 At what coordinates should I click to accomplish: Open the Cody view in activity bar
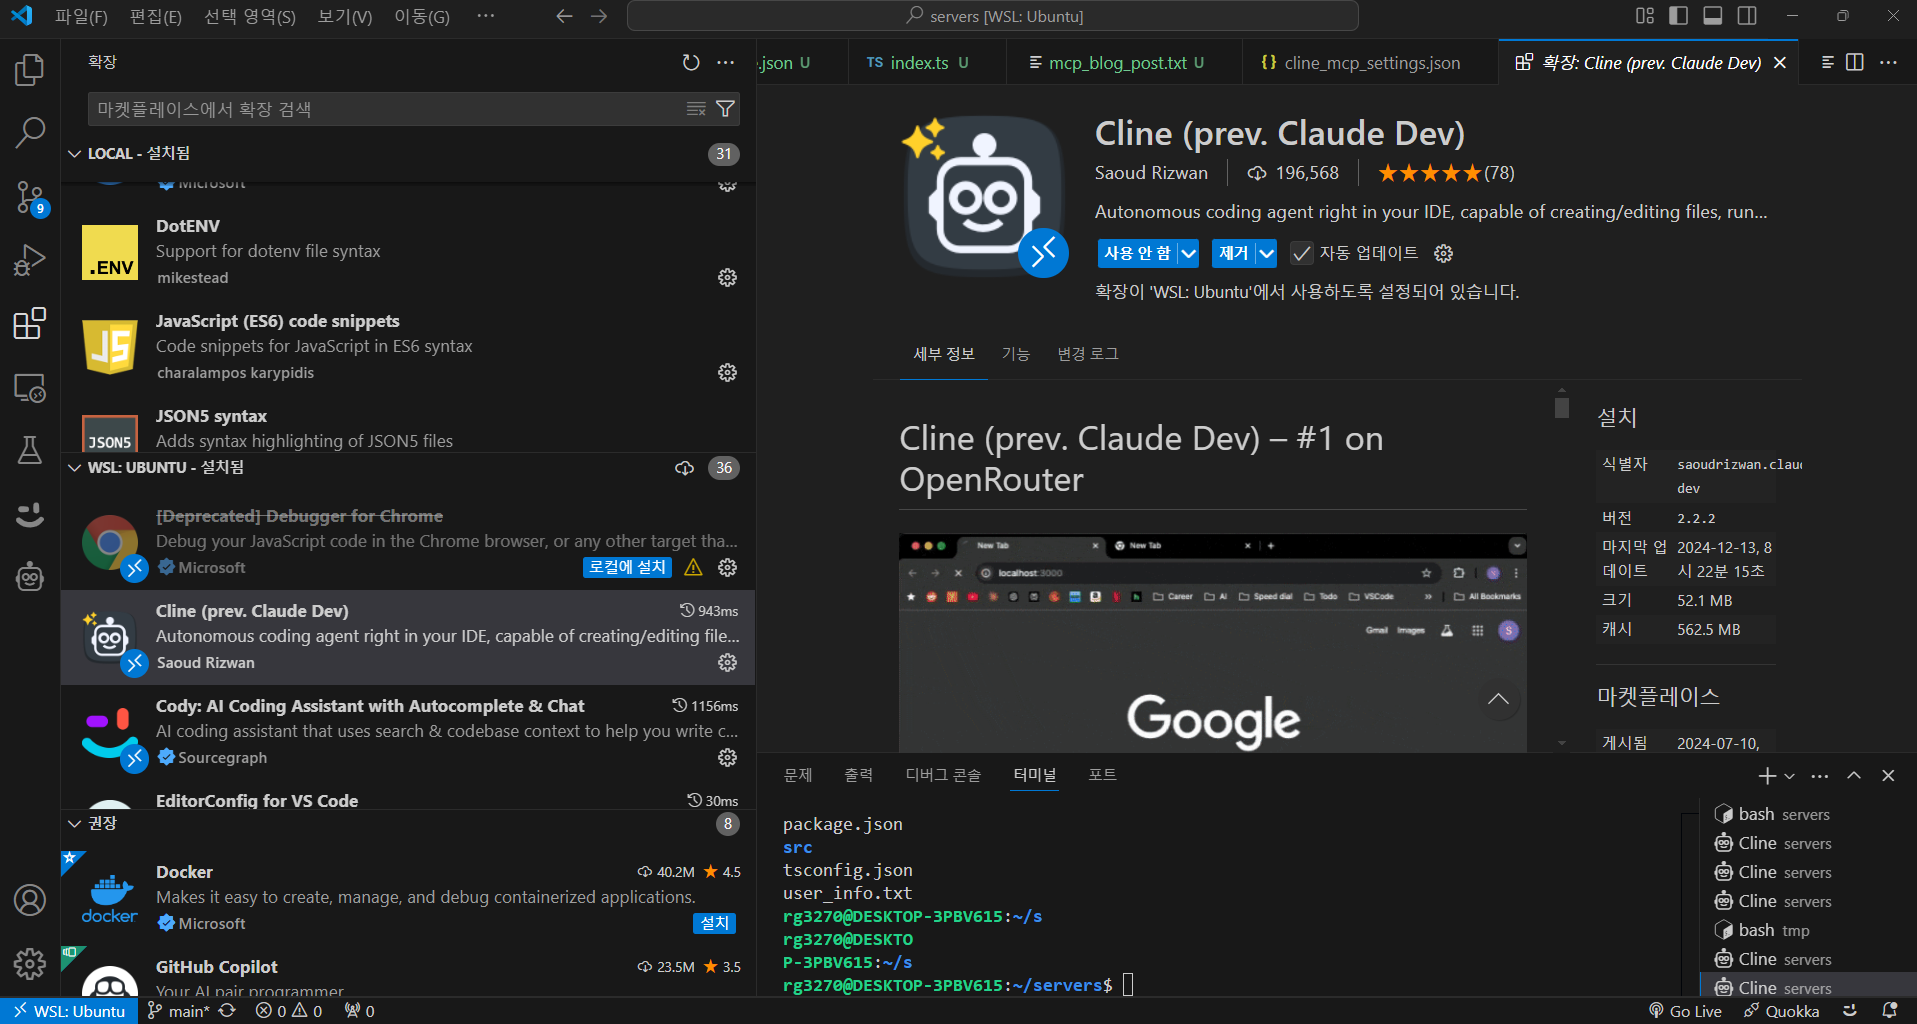tap(30, 514)
